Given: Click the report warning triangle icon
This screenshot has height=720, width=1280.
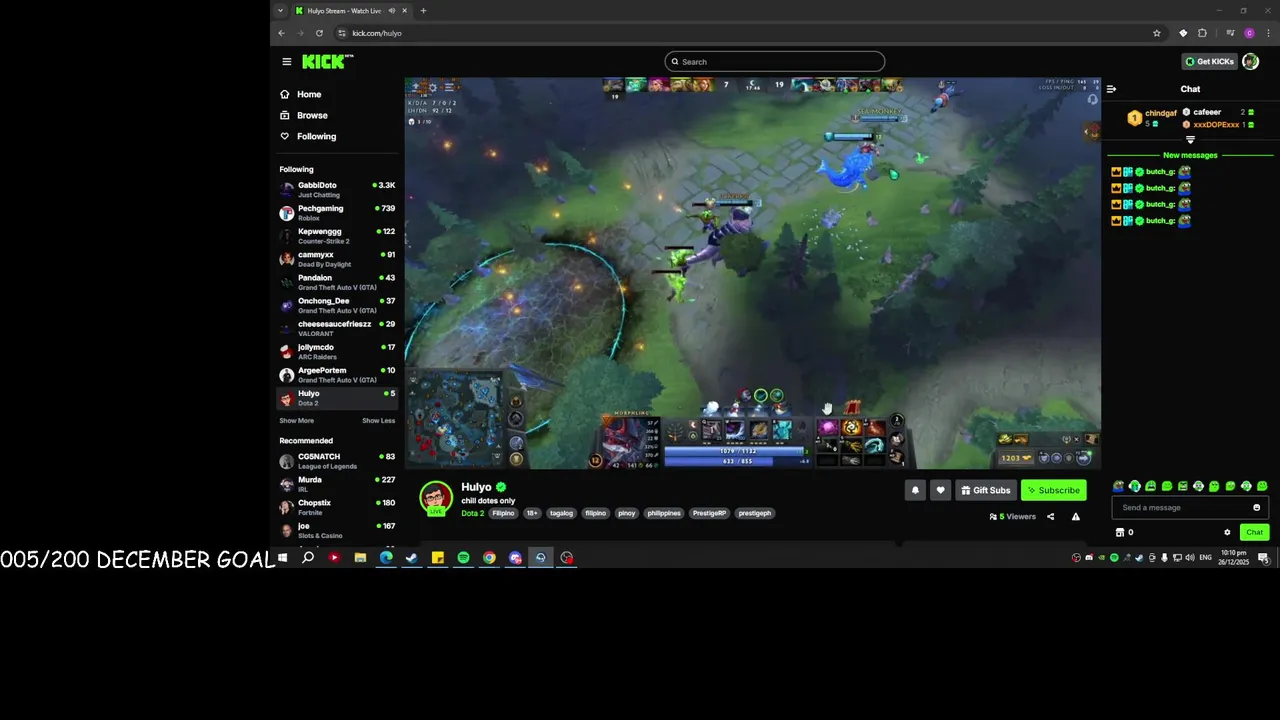Looking at the screenshot, I should (1075, 517).
